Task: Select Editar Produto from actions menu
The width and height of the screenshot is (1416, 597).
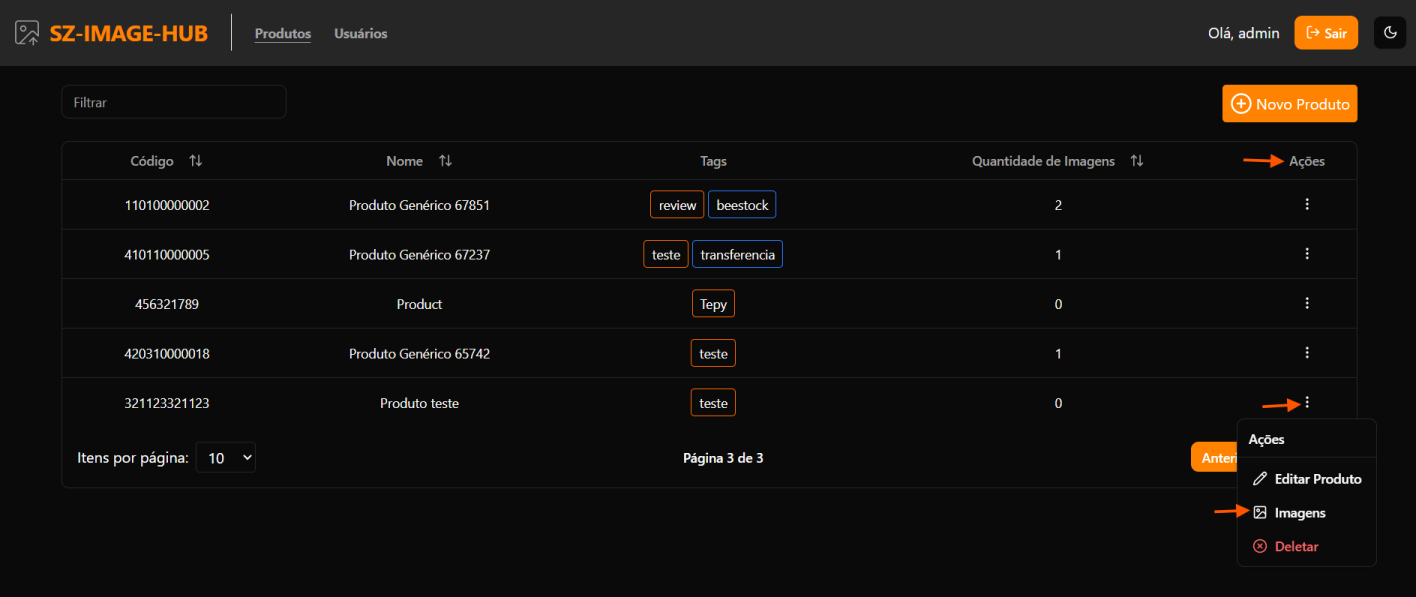Action: 1307,479
